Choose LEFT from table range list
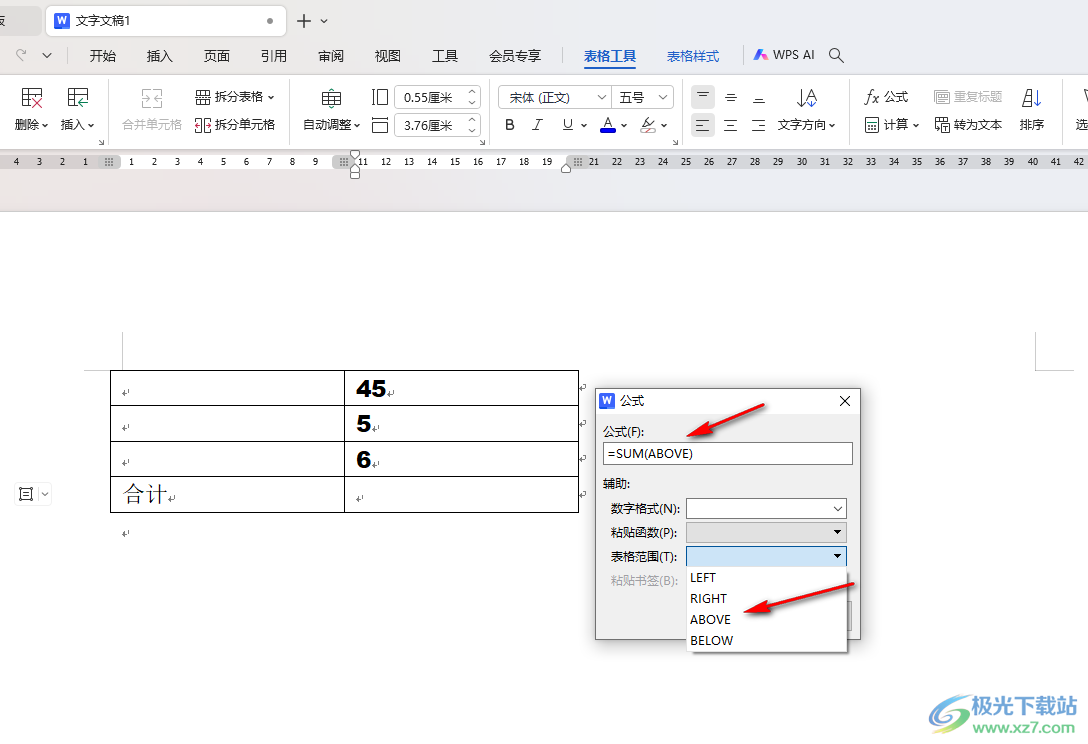Image resolution: width=1088 pixels, height=744 pixels. pos(767,577)
